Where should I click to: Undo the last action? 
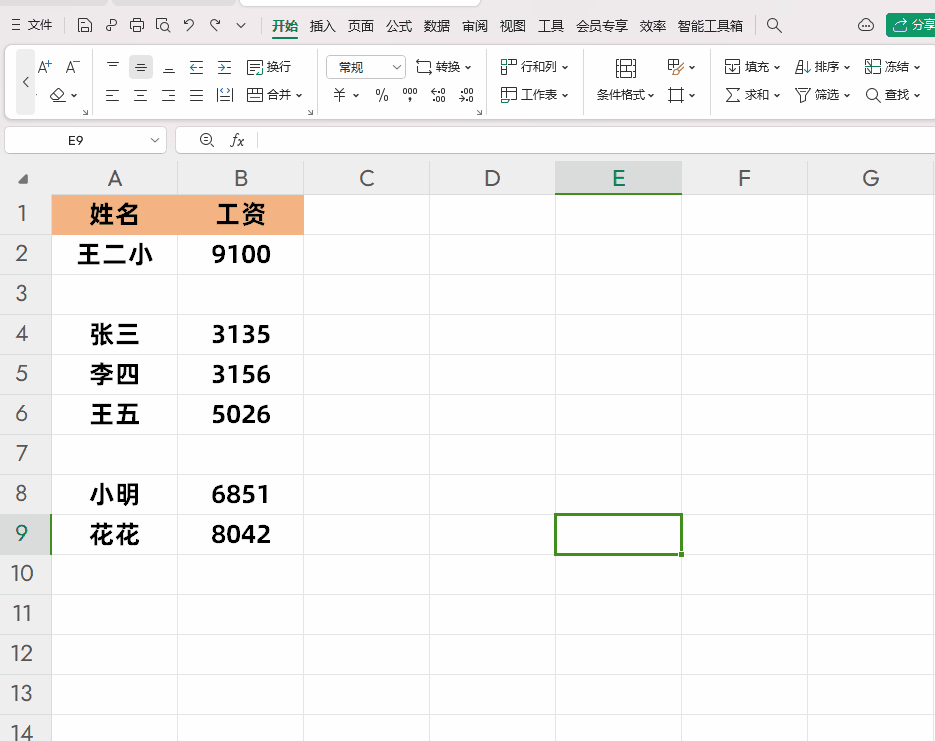[x=189, y=25]
